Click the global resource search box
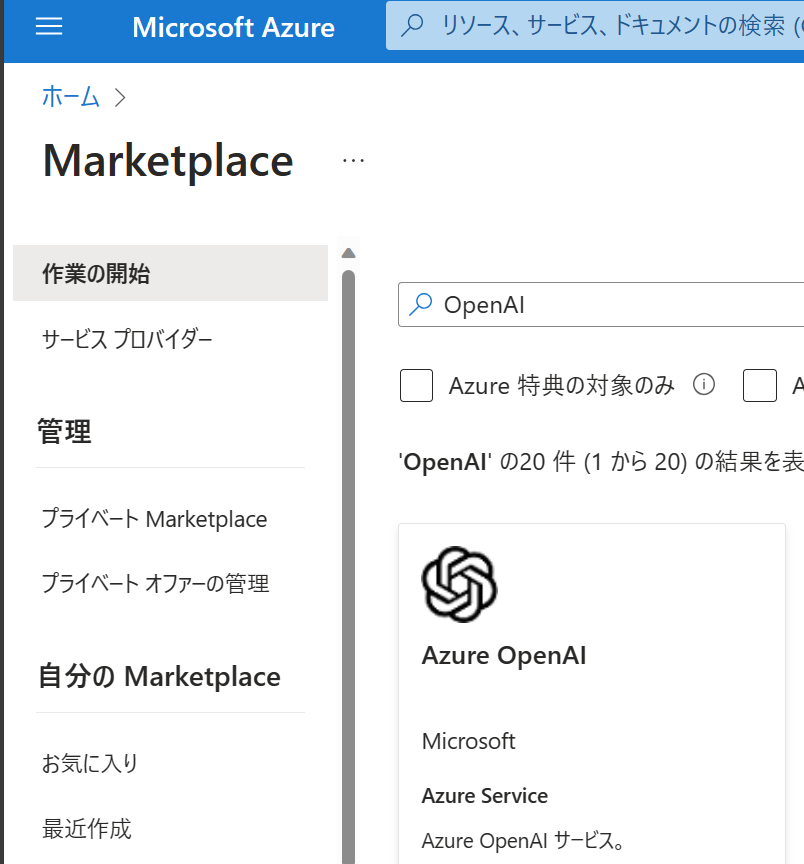The height and width of the screenshot is (864, 804). coord(595,25)
